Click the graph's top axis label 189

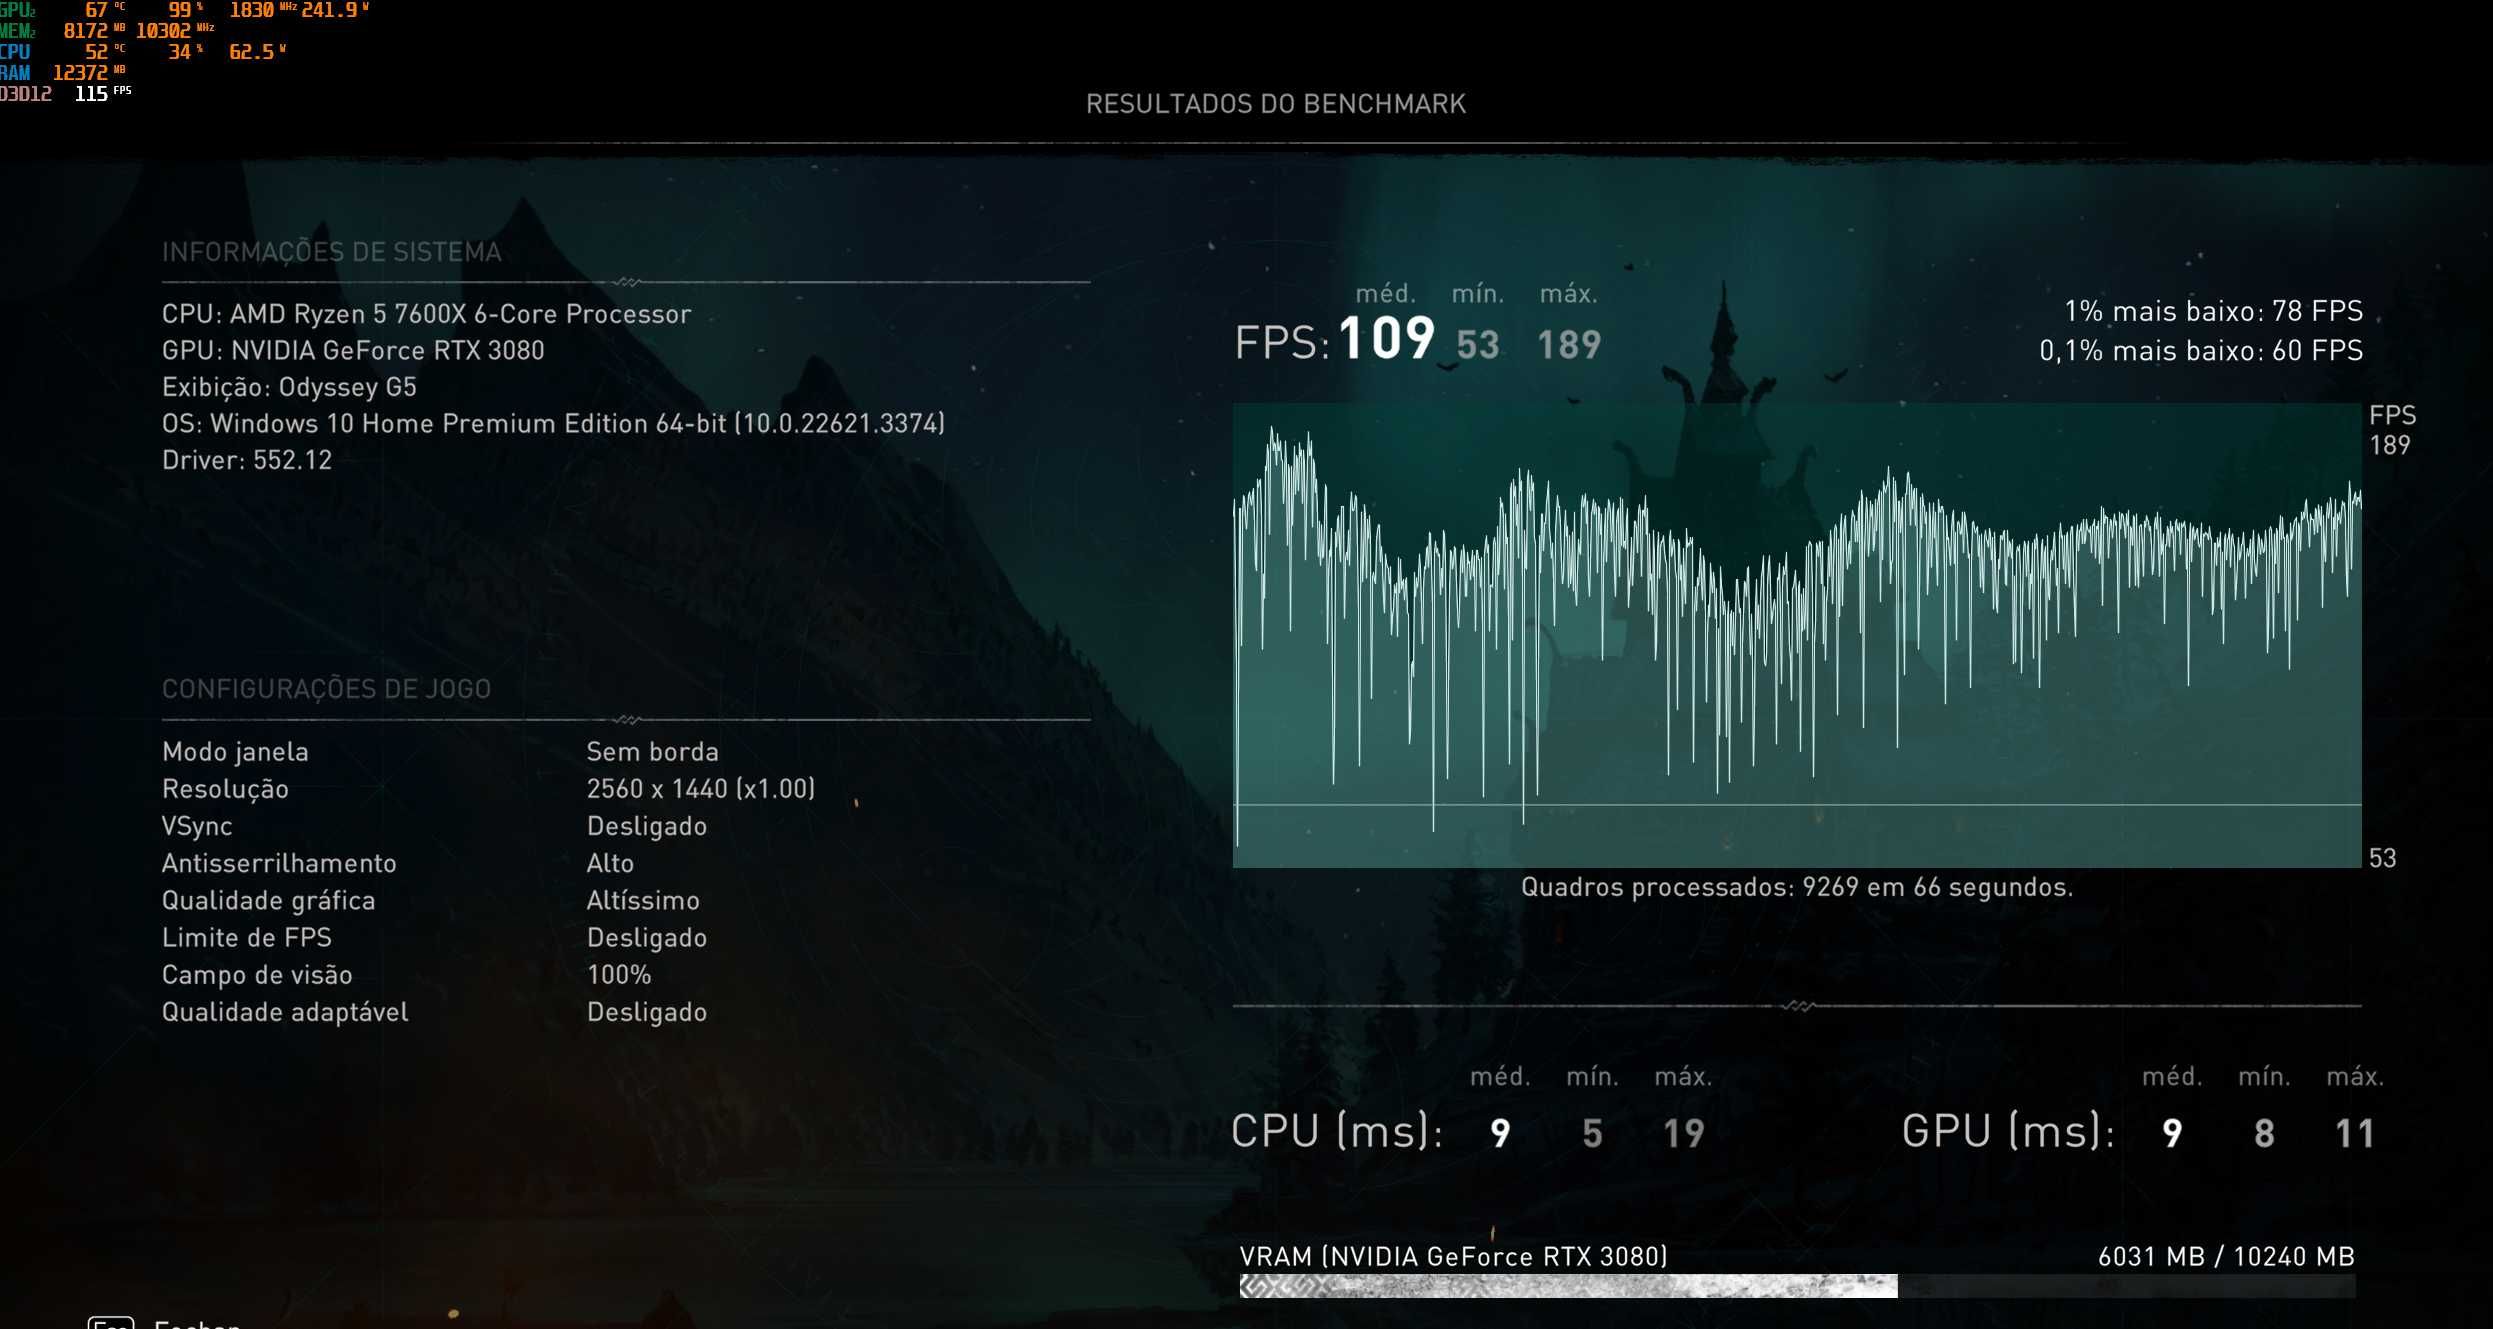[x=2390, y=445]
